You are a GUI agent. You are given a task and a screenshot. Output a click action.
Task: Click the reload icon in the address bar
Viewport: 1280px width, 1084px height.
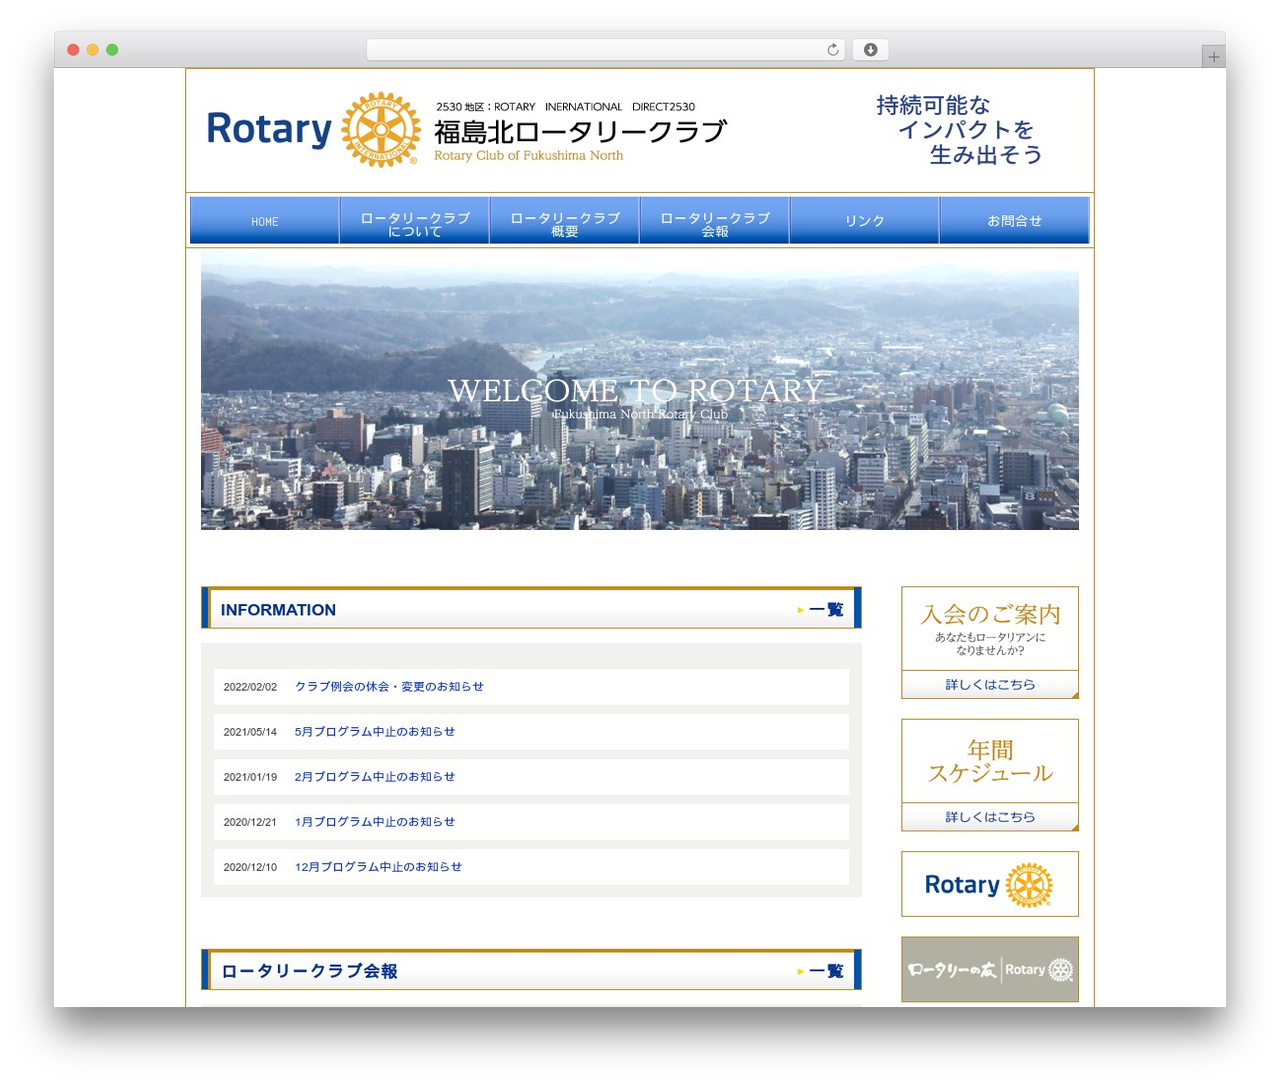[832, 50]
